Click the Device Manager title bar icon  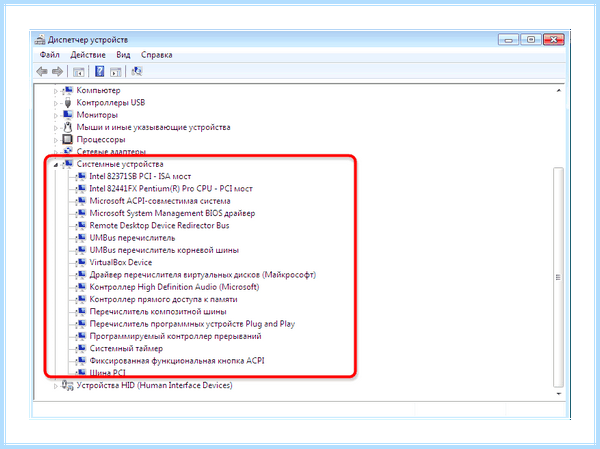coord(40,39)
